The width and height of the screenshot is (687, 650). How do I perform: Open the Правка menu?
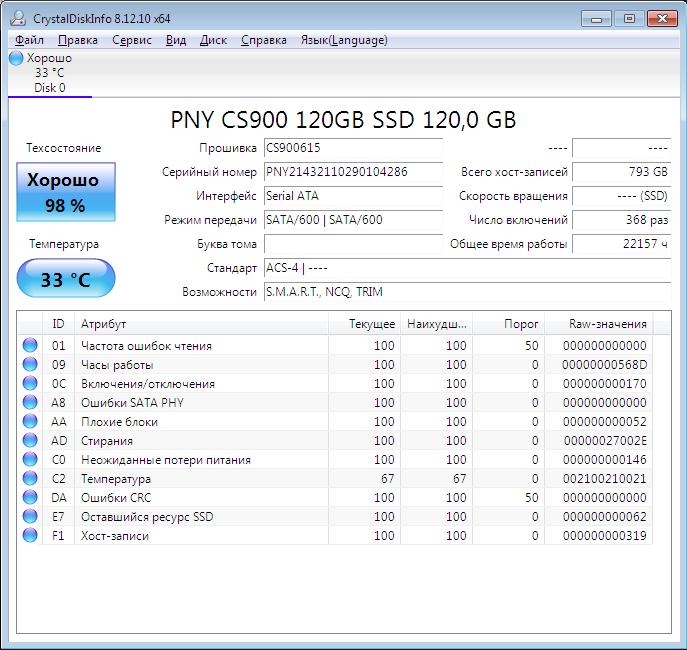click(78, 40)
